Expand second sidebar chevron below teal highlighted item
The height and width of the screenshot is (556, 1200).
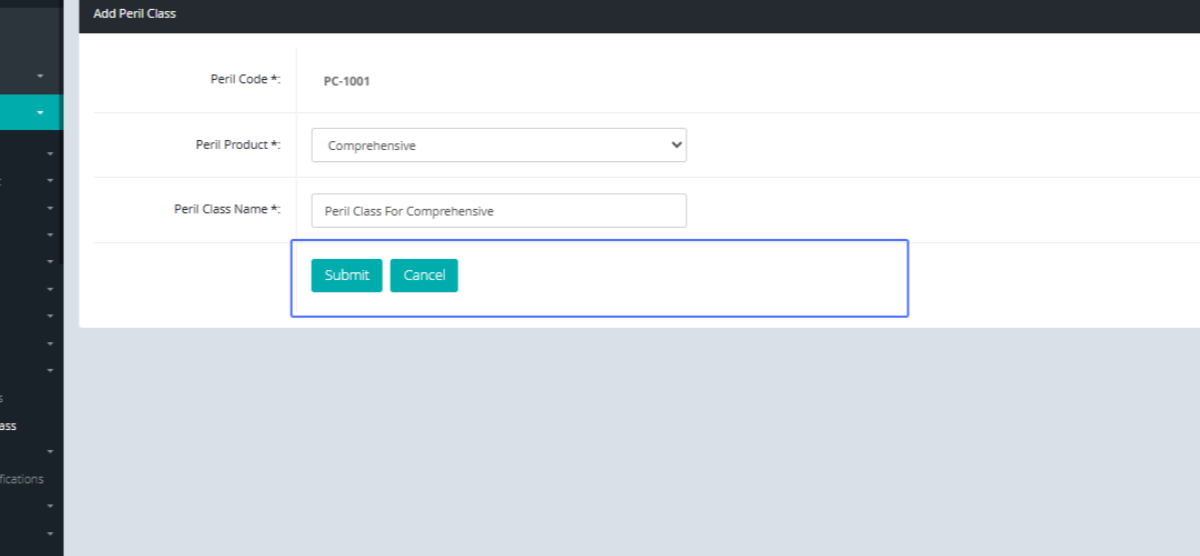[50, 181]
